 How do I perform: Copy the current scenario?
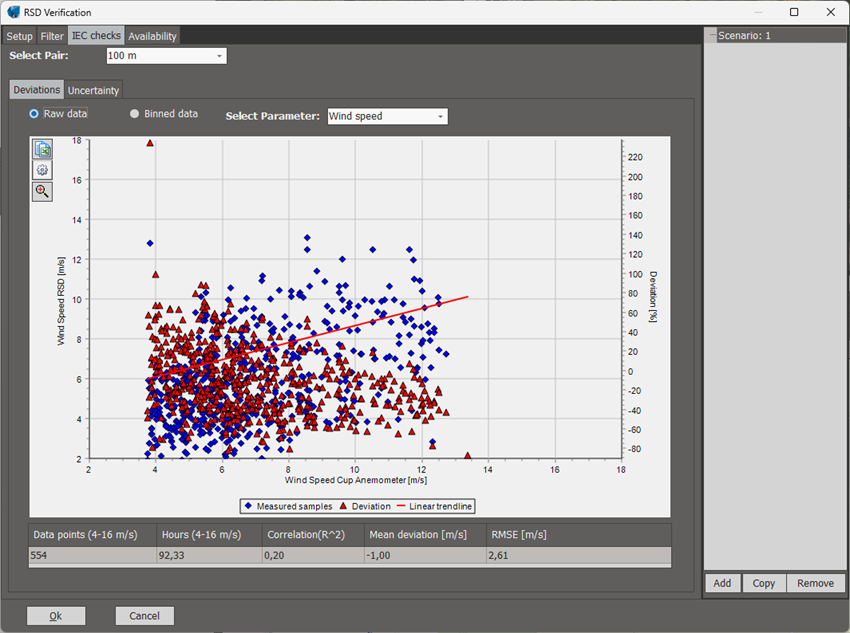[764, 582]
